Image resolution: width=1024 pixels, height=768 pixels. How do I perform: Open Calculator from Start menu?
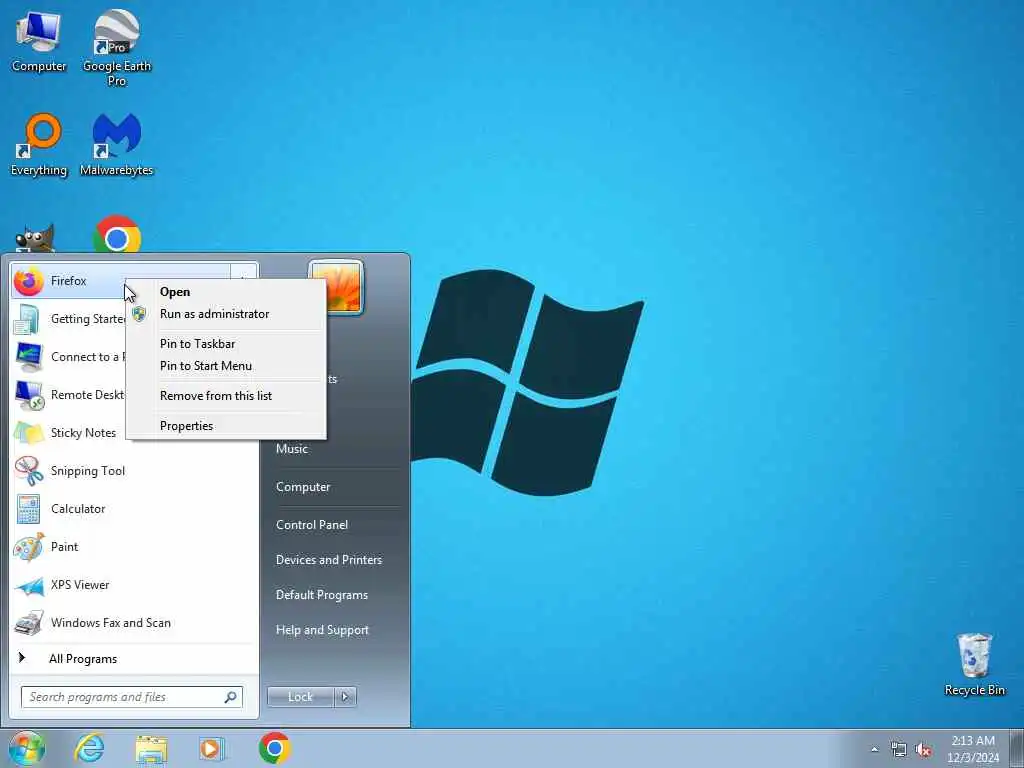pos(134,509)
